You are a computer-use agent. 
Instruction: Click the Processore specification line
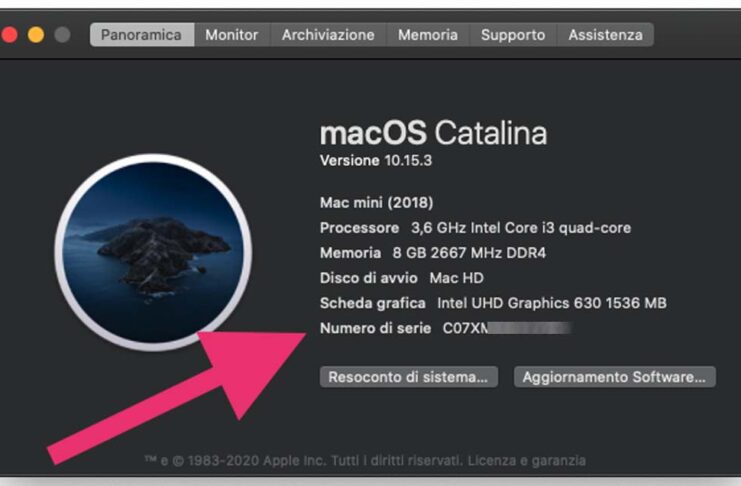click(475, 228)
